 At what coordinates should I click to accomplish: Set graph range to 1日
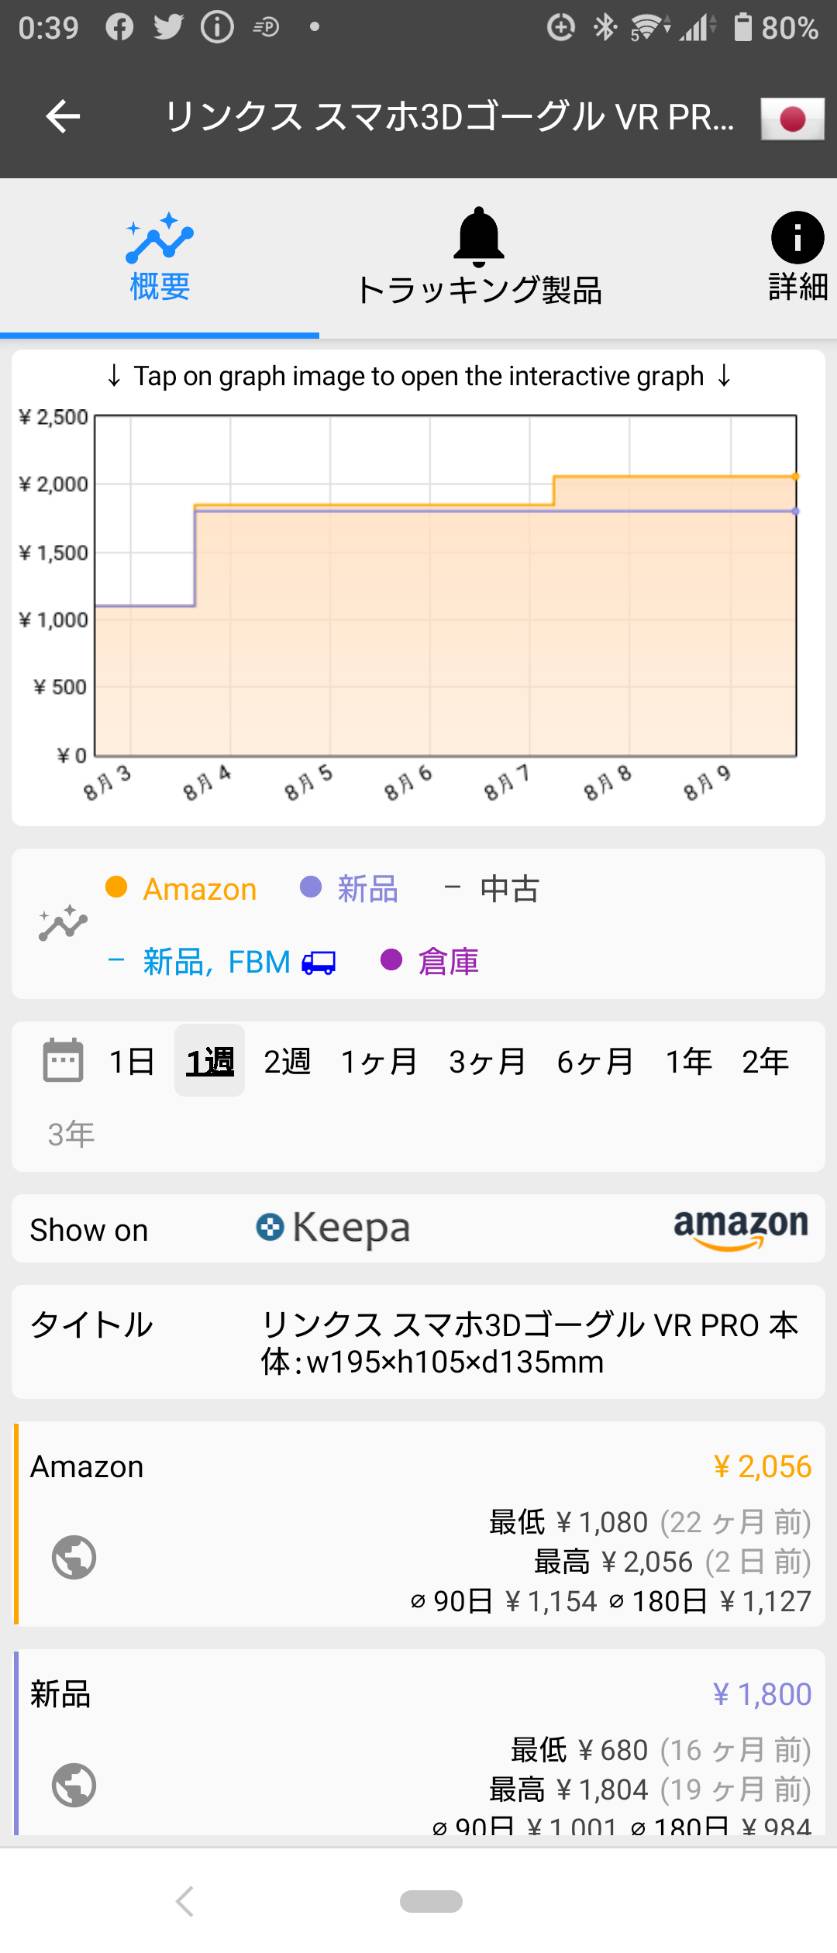click(132, 1061)
